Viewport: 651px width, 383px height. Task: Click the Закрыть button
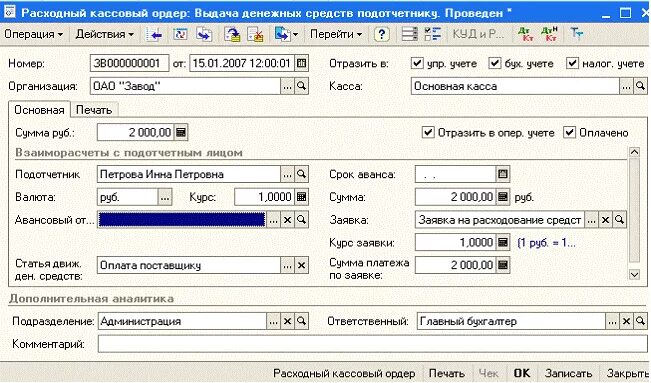point(627,373)
